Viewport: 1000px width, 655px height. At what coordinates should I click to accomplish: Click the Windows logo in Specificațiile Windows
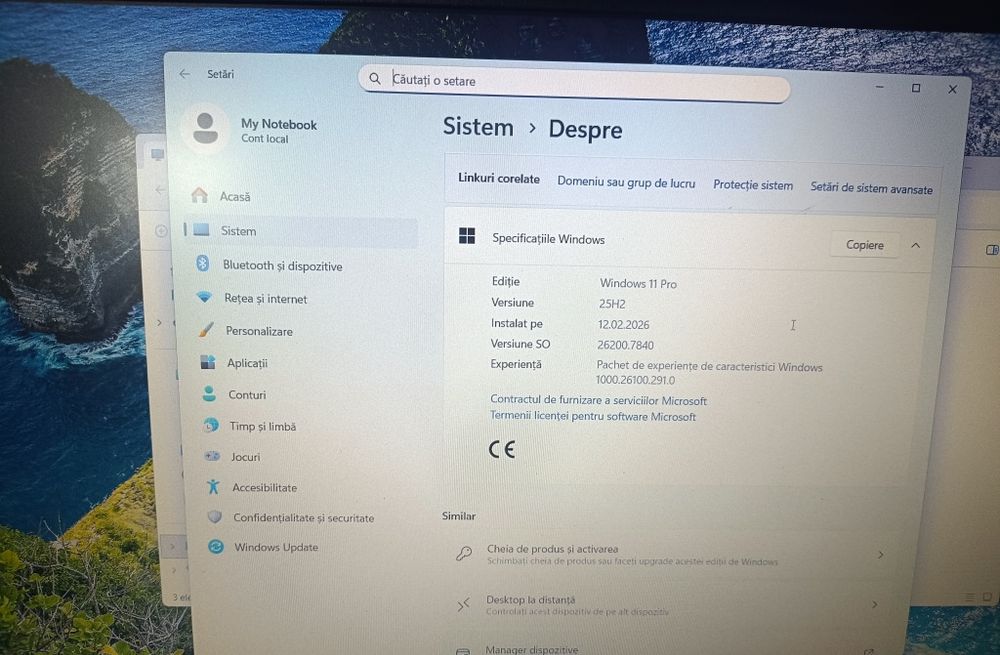pyautogui.click(x=467, y=236)
